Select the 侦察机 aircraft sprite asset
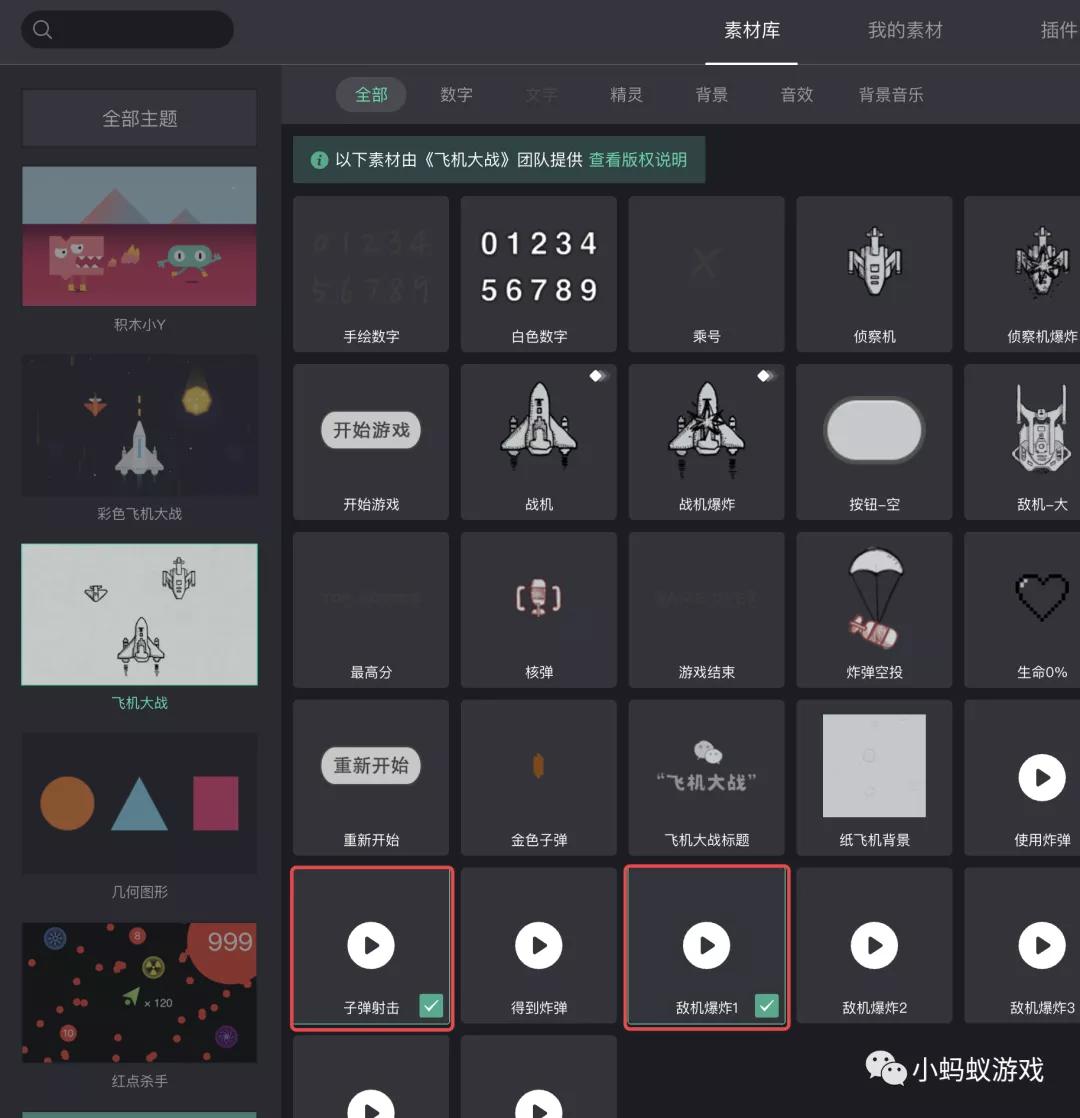Viewport: 1080px width, 1118px height. pyautogui.click(x=874, y=262)
